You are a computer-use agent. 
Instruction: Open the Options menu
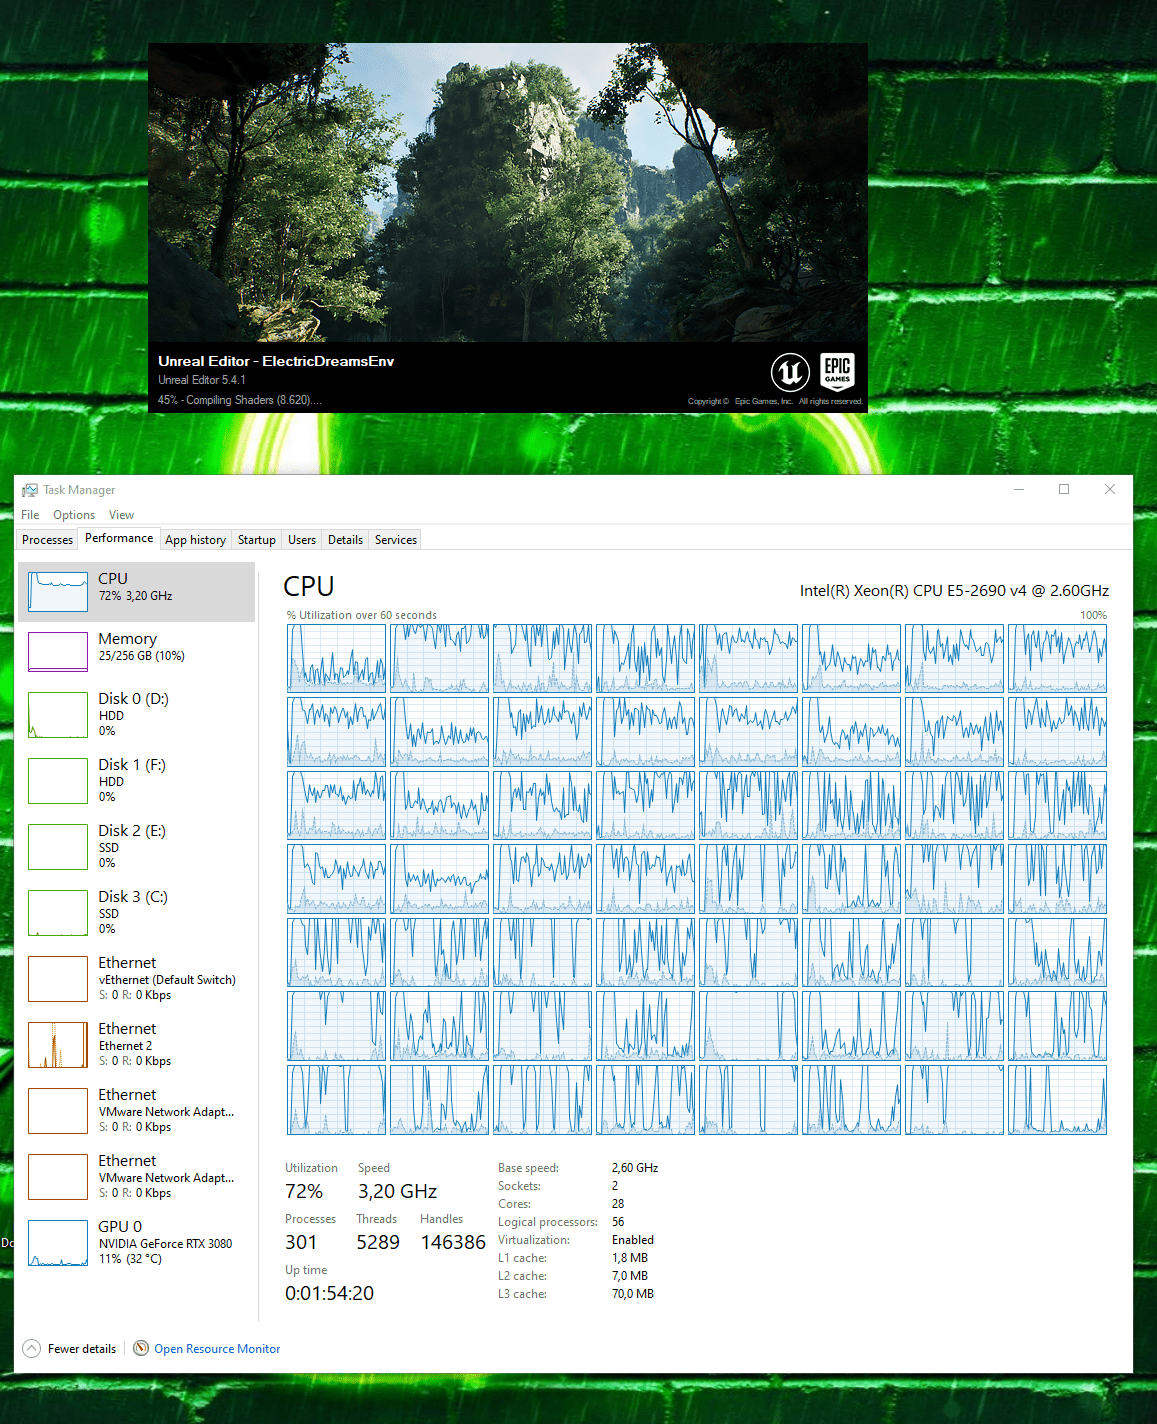pyautogui.click(x=74, y=515)
